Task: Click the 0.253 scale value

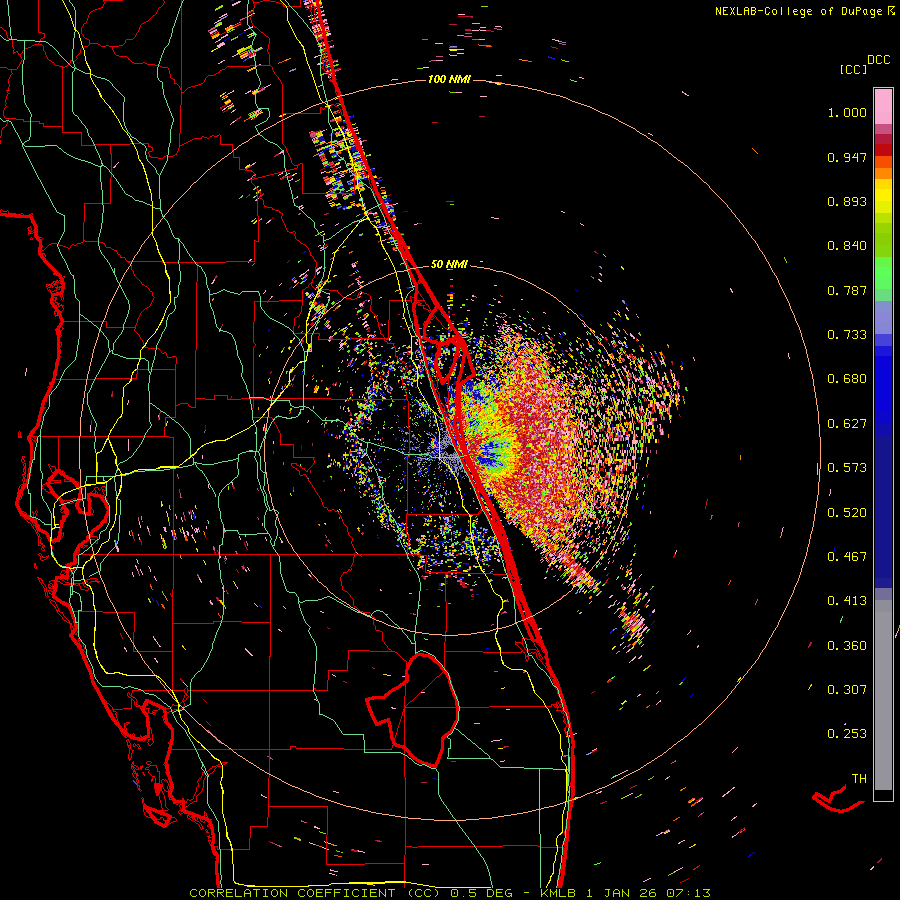Action: (847, 734)
